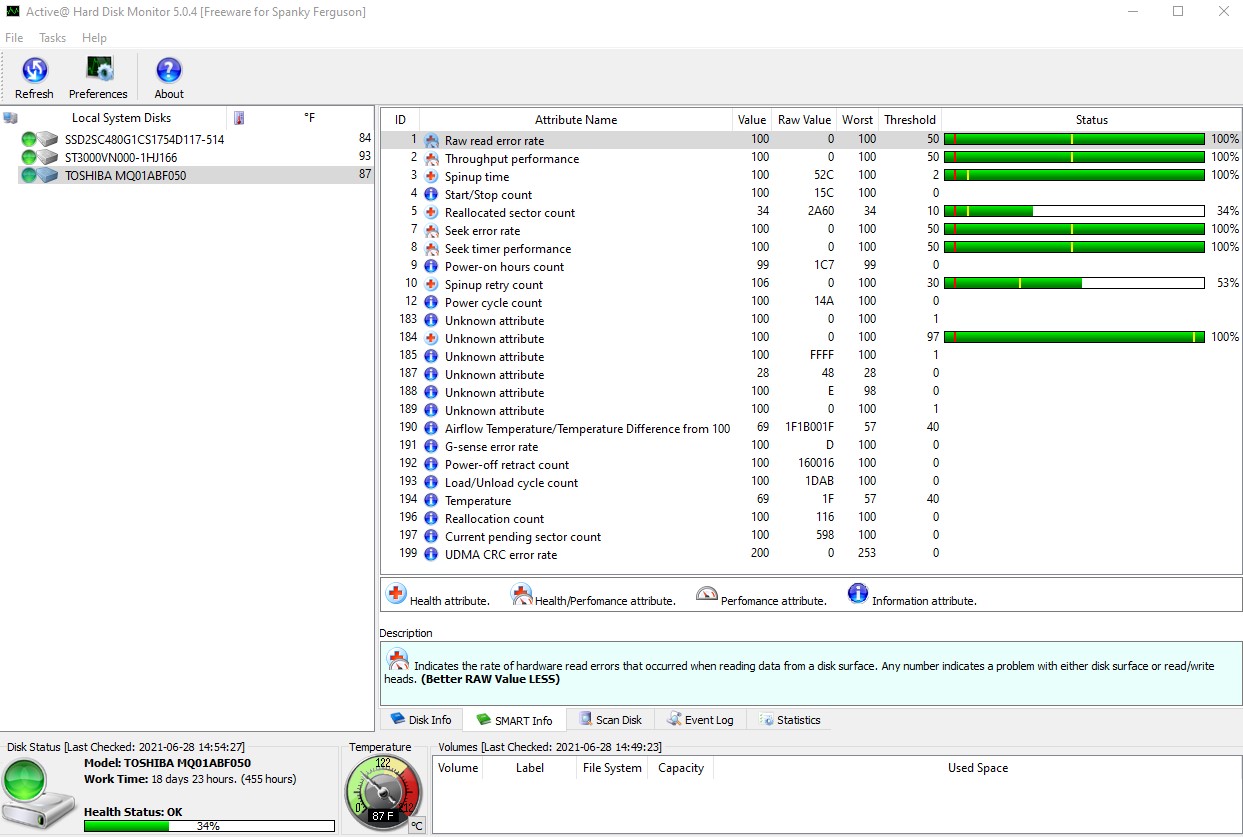Click the Health/Performance attribute legend icon
1243x837 pixels.
click(x=522, y=593)
